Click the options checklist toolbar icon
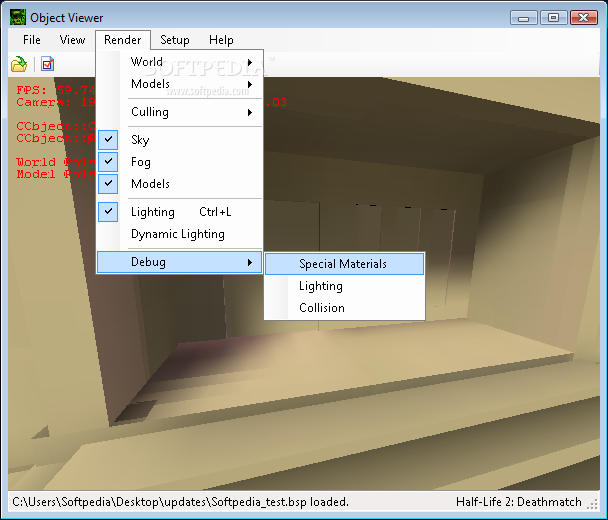This screenshot has width=608, height=520. 48,64
